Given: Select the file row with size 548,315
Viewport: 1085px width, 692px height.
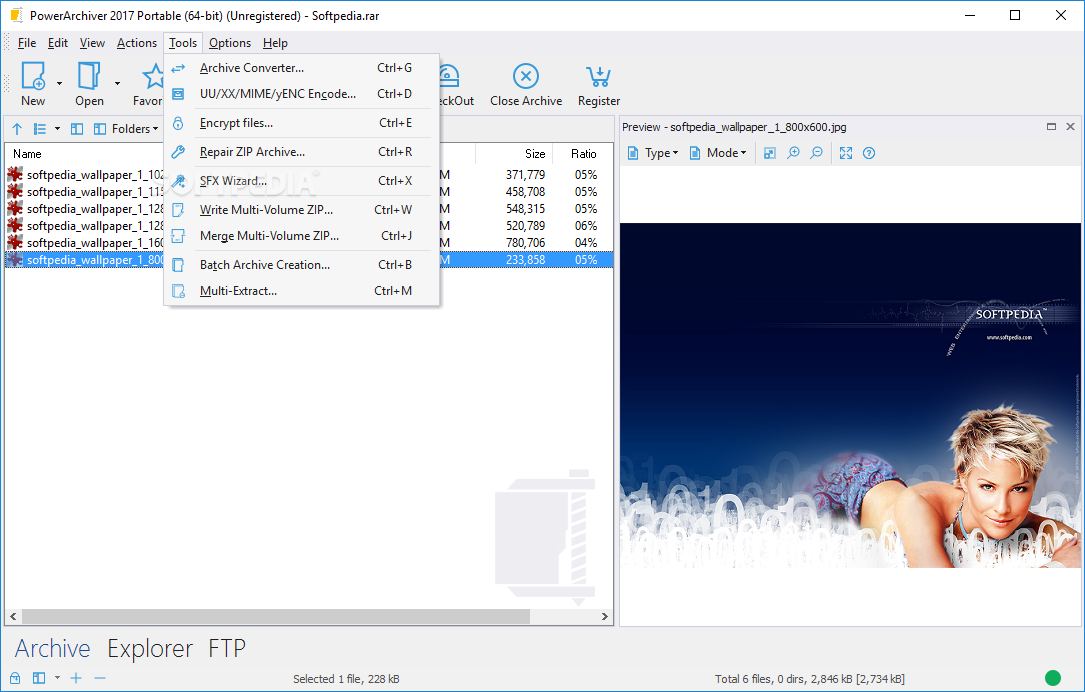Looking at the screenshot, I should [x=309, y=209].
